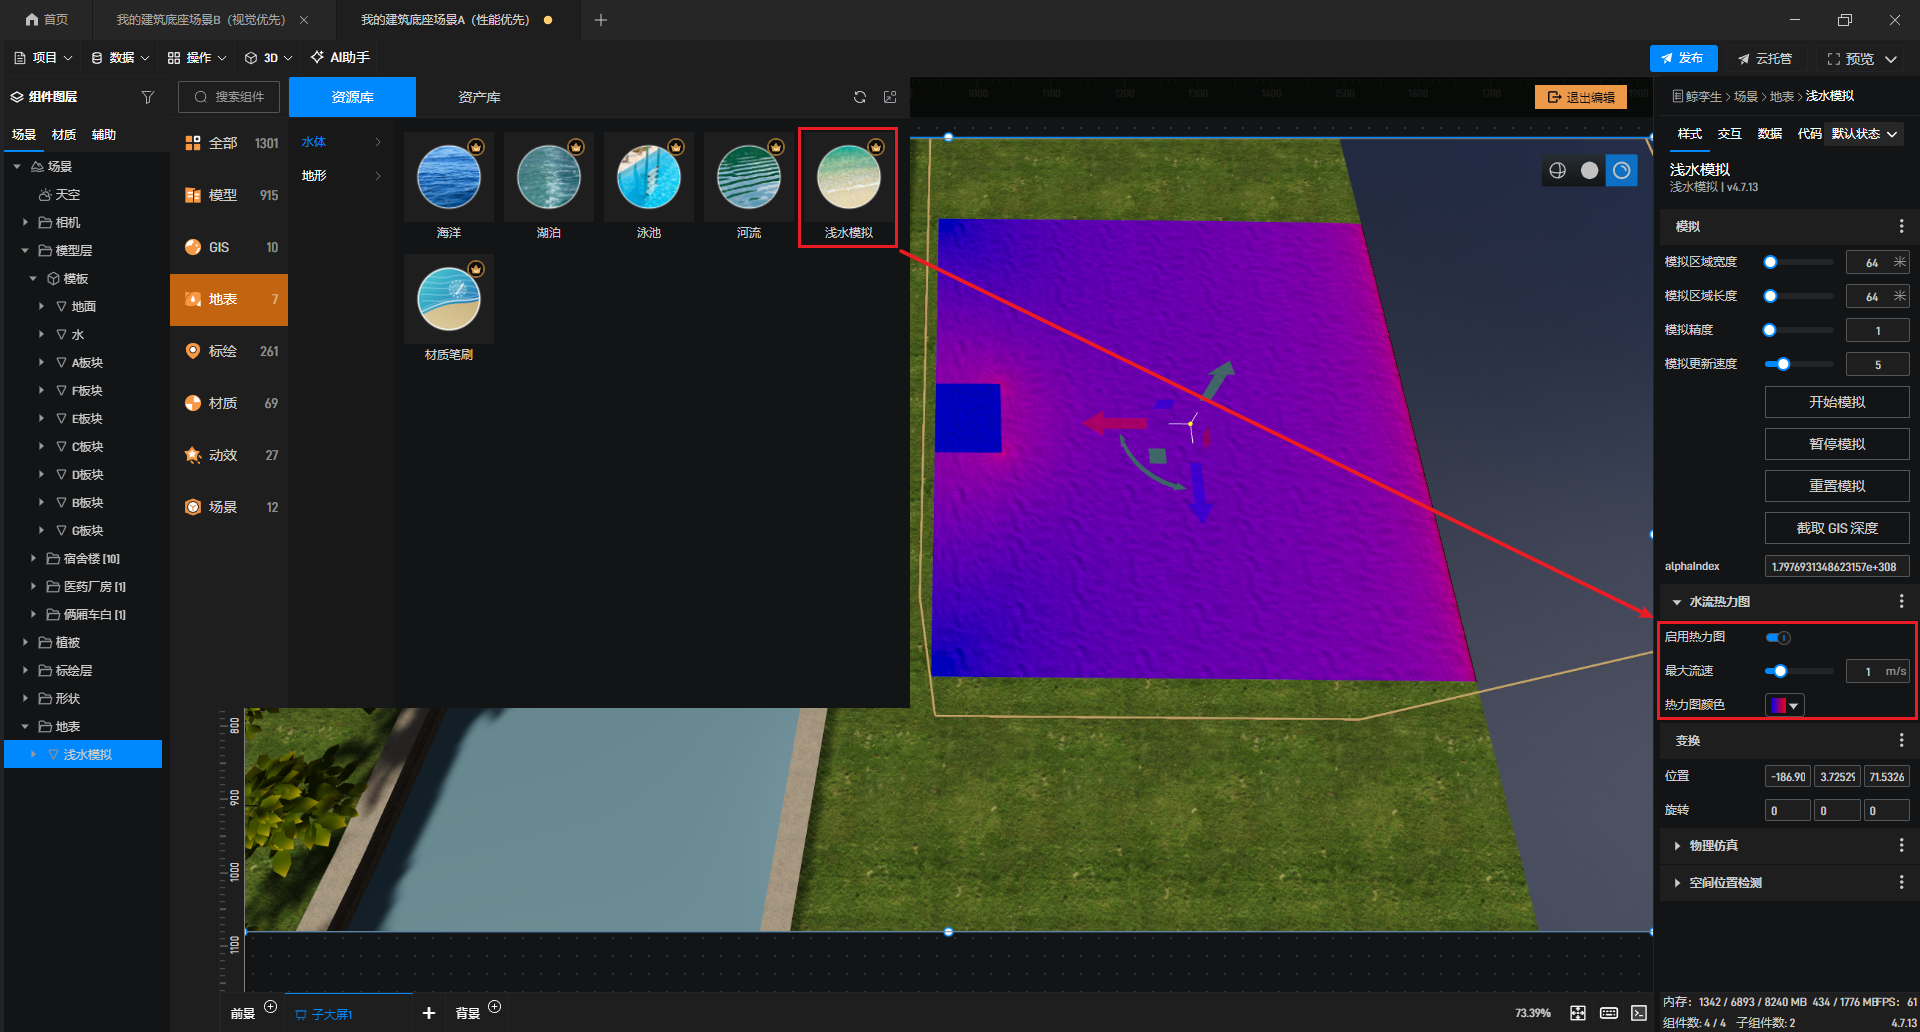Viewport: 1920px width, 1032px height.
Task: Click the fit-to-screen icon in status bar
Action: tap(1578, 1013)
